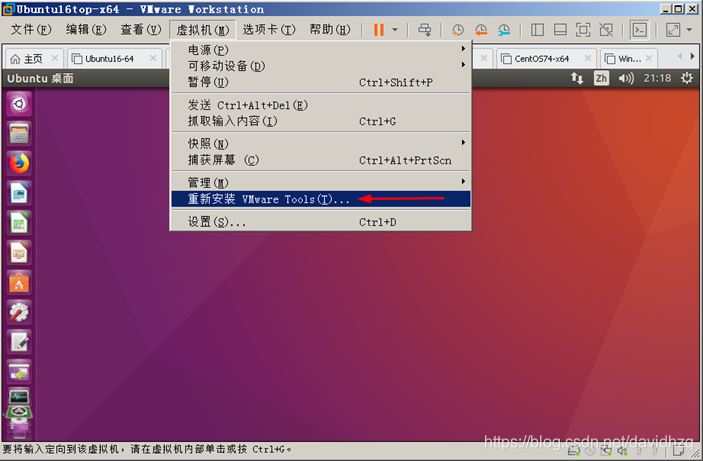Open 设置(S)... from the menu
Image resolution: width=703 pixels, height=461 pixels.
click(321, 222)
